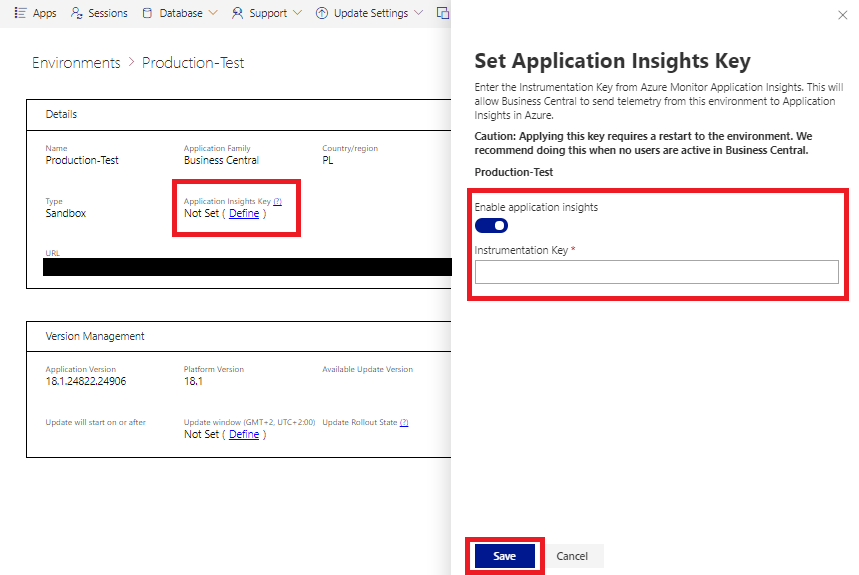Click Define link for Application Insights Key
This screenshot has height=575, width=859.
tap(244, 213)
